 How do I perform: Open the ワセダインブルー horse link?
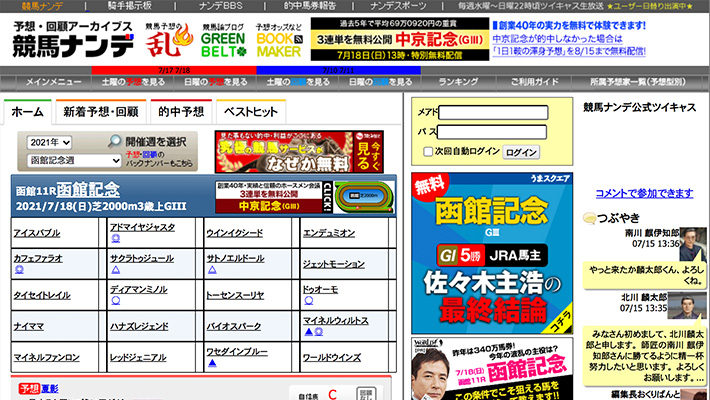[x=237, y=352]
